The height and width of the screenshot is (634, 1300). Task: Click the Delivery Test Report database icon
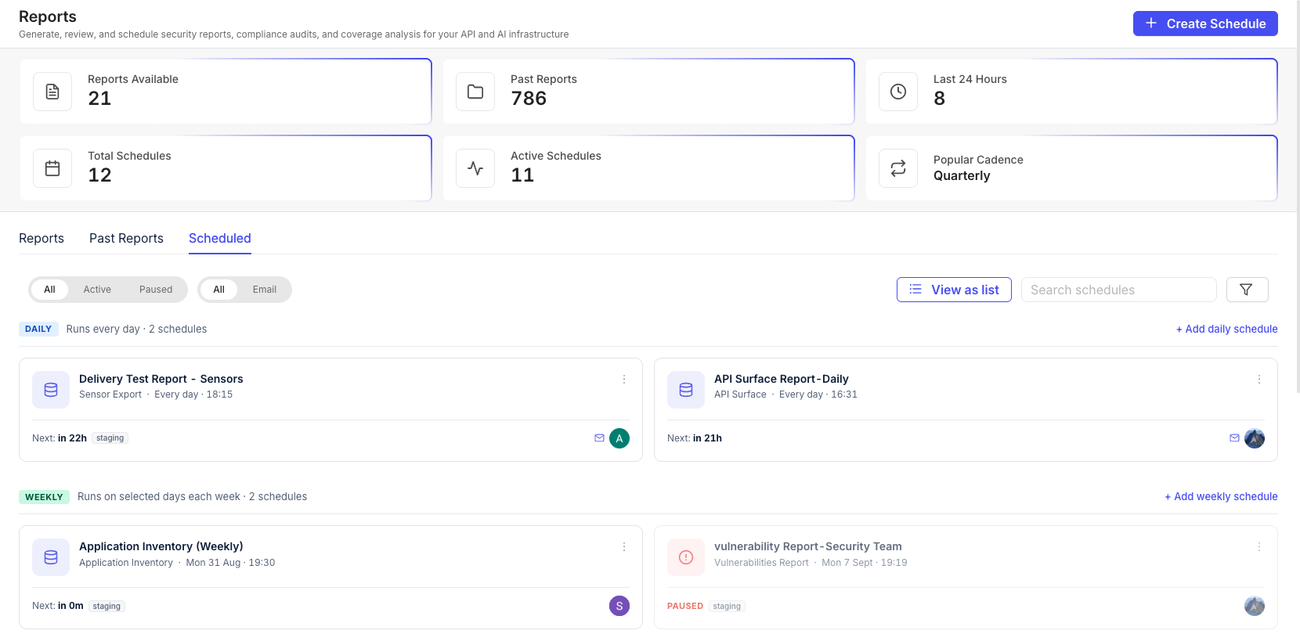tap(51, 390)
